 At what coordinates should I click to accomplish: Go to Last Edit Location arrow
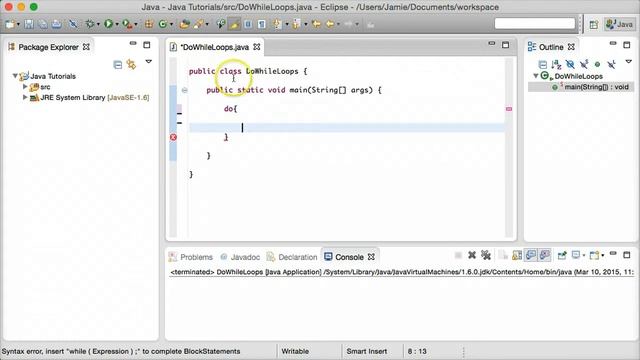(x=316, y=24)
